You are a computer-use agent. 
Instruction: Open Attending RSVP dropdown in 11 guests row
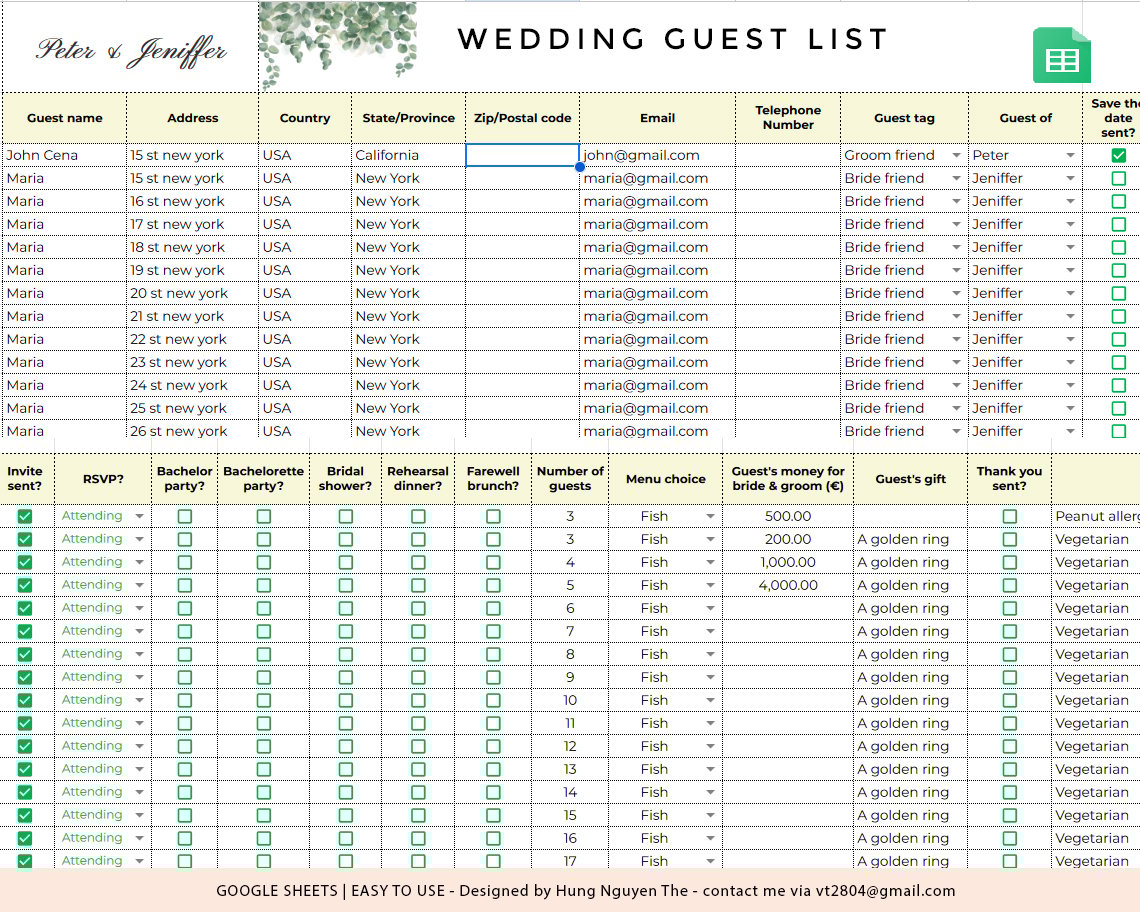139,724
